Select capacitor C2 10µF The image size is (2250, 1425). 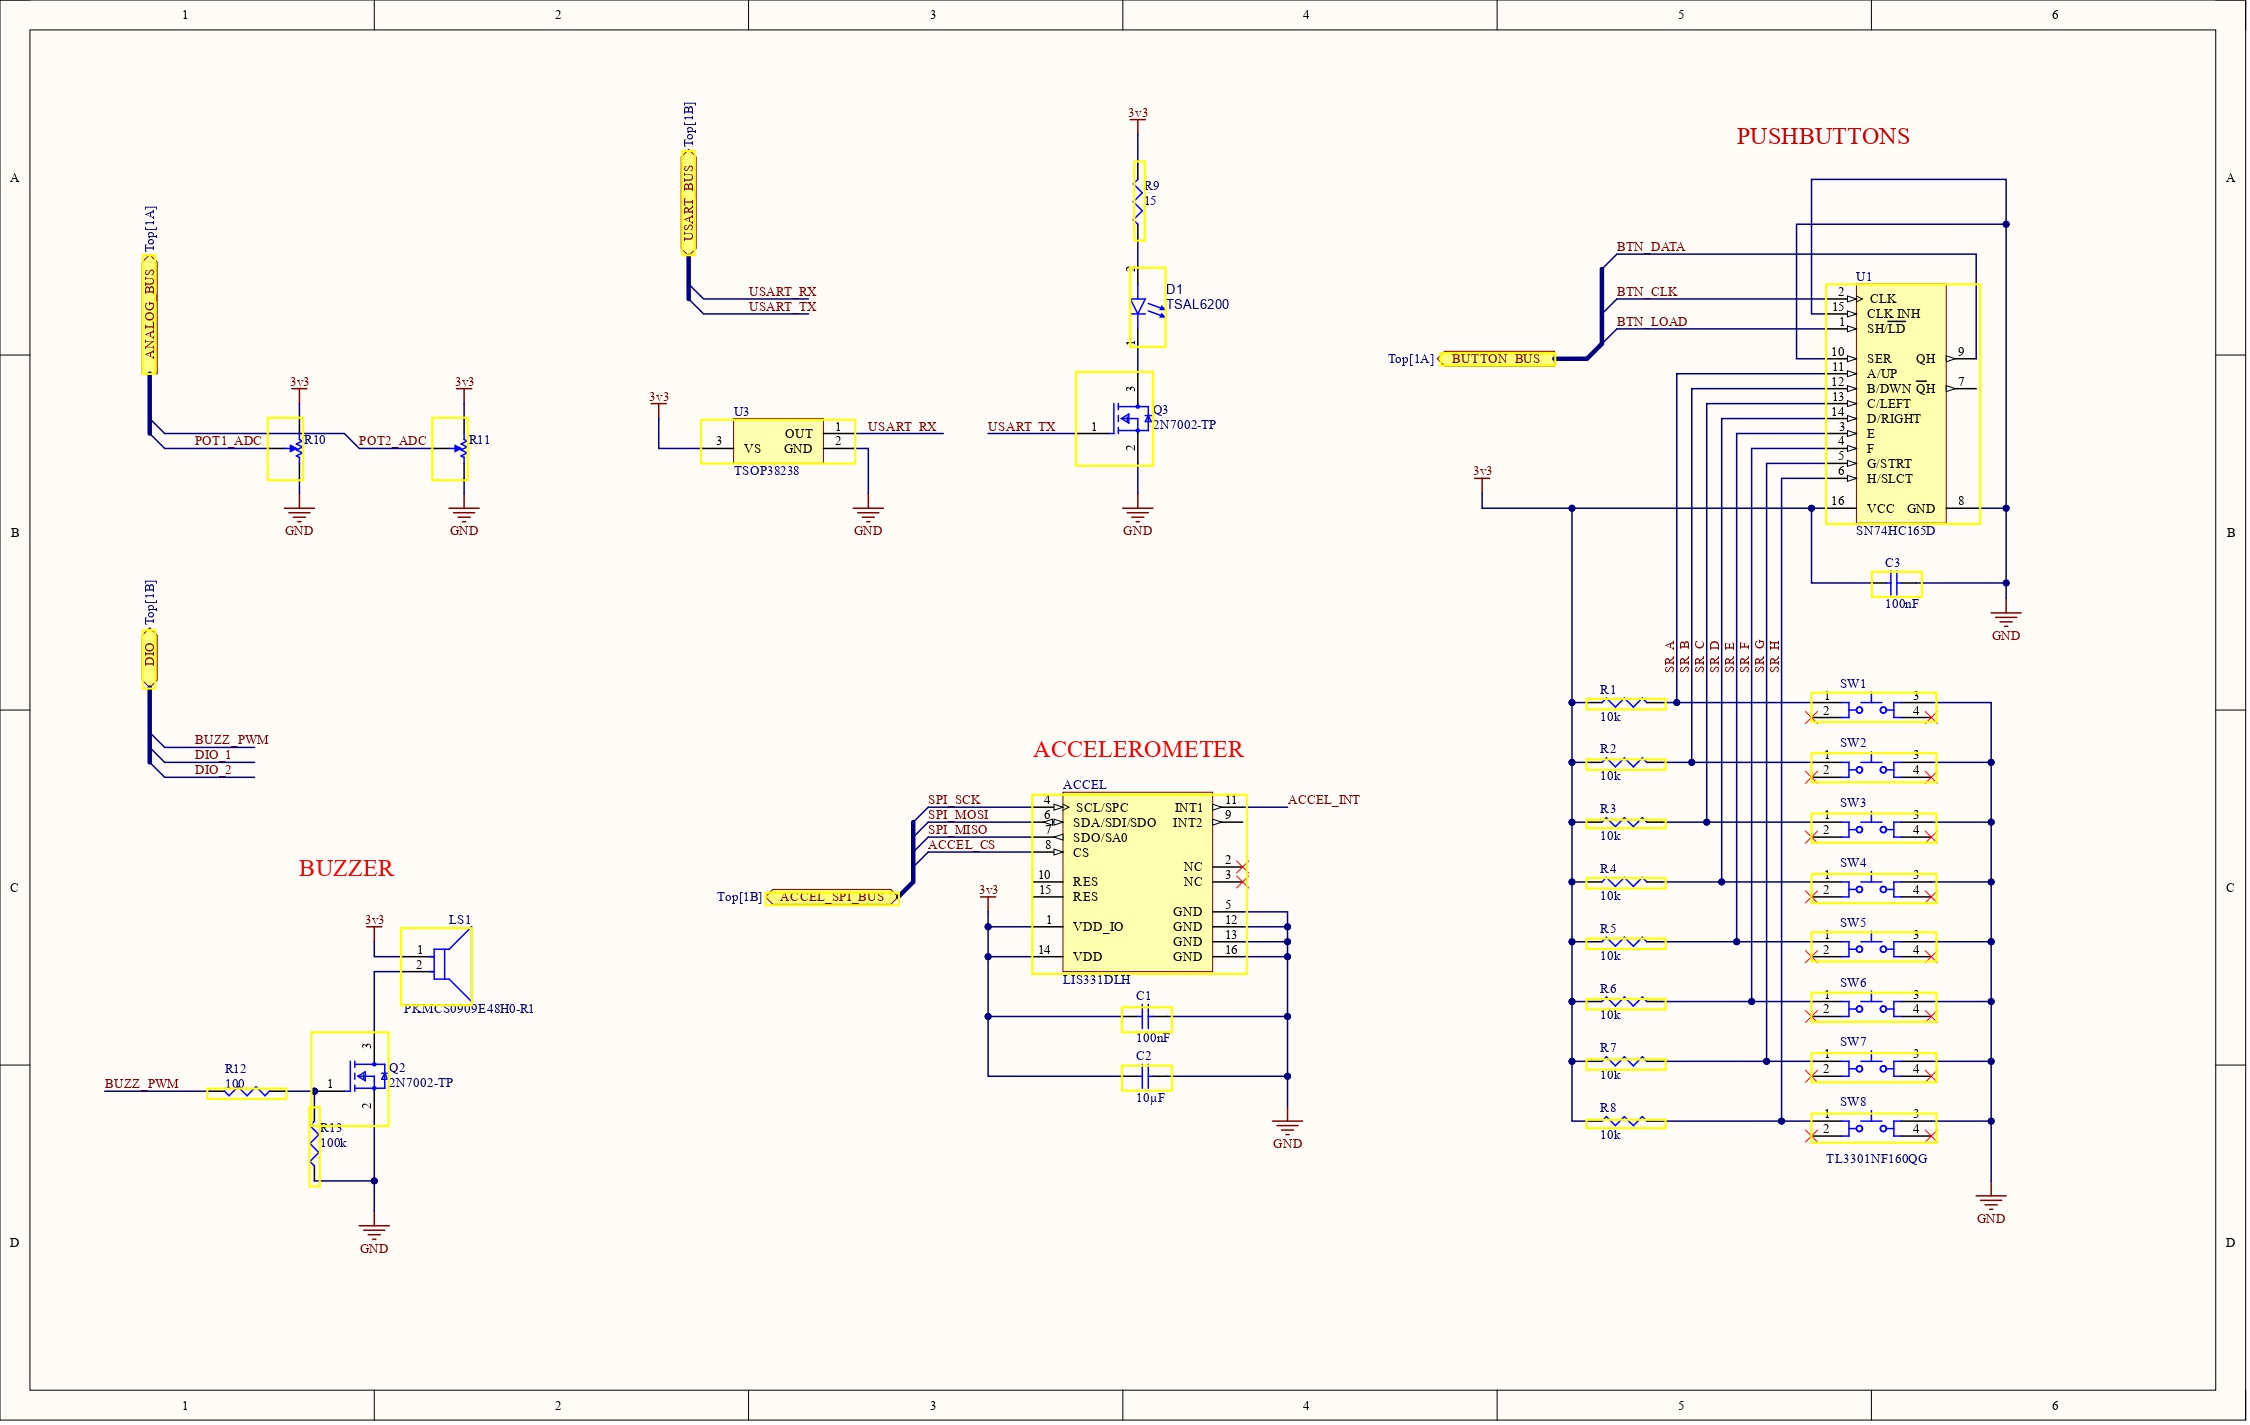1146,1078
